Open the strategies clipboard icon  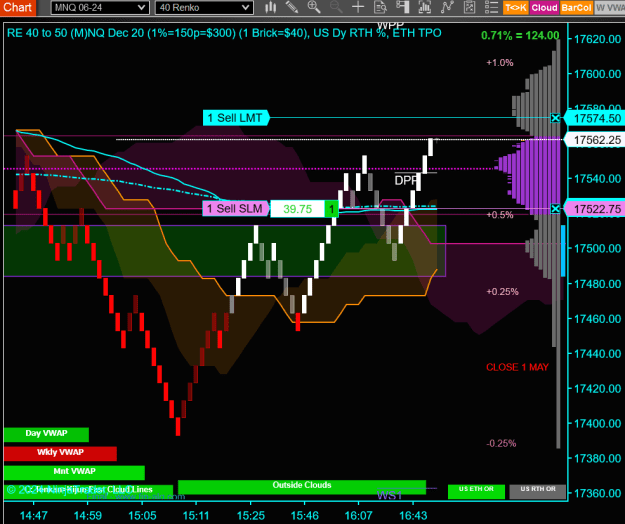point(469,7)
